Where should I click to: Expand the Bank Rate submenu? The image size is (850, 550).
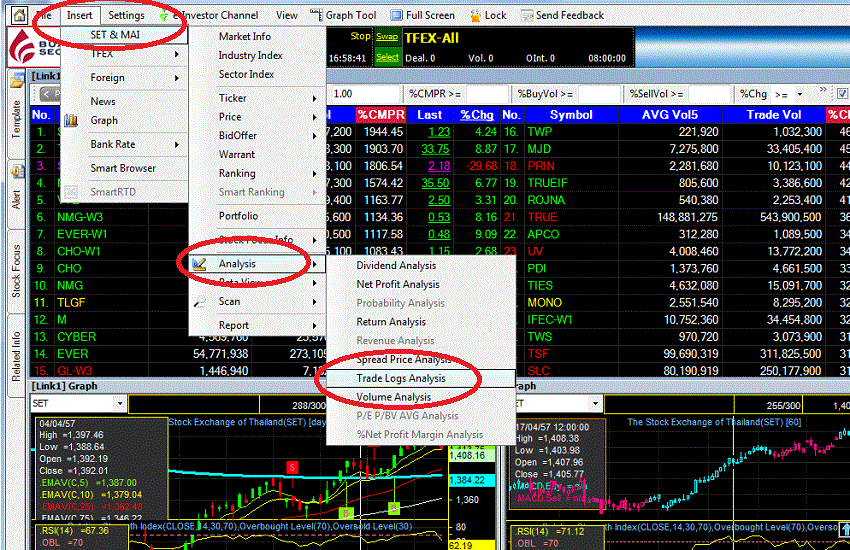(124, 144)
